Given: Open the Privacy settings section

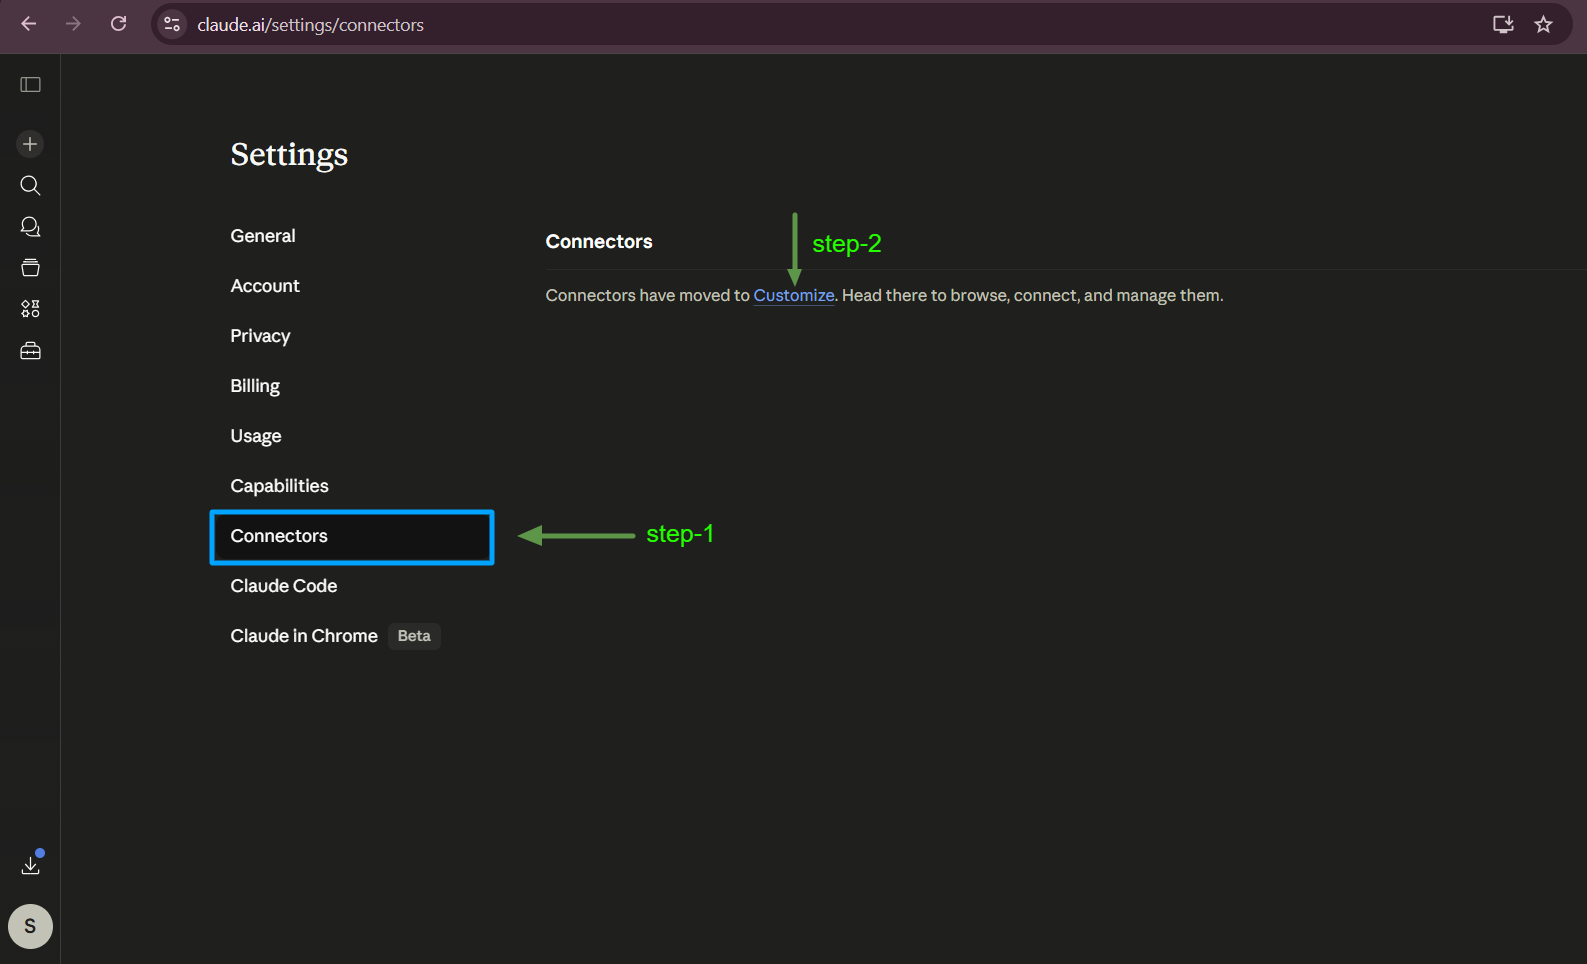Looking at the screenshot, I should click(260, 336).
